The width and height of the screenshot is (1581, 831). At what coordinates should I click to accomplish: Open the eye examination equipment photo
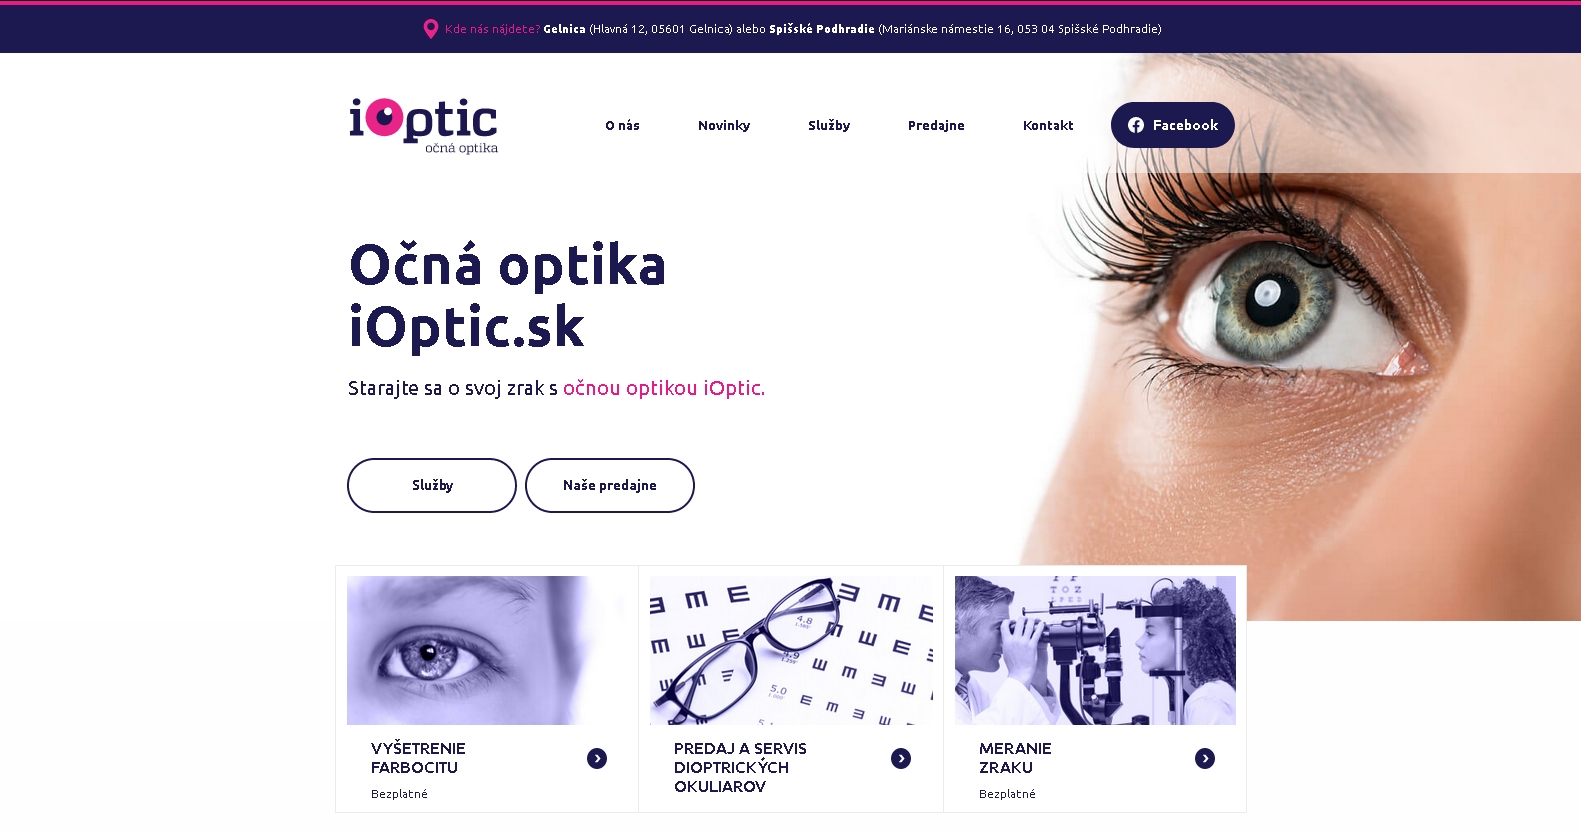tap(1095, 650)
